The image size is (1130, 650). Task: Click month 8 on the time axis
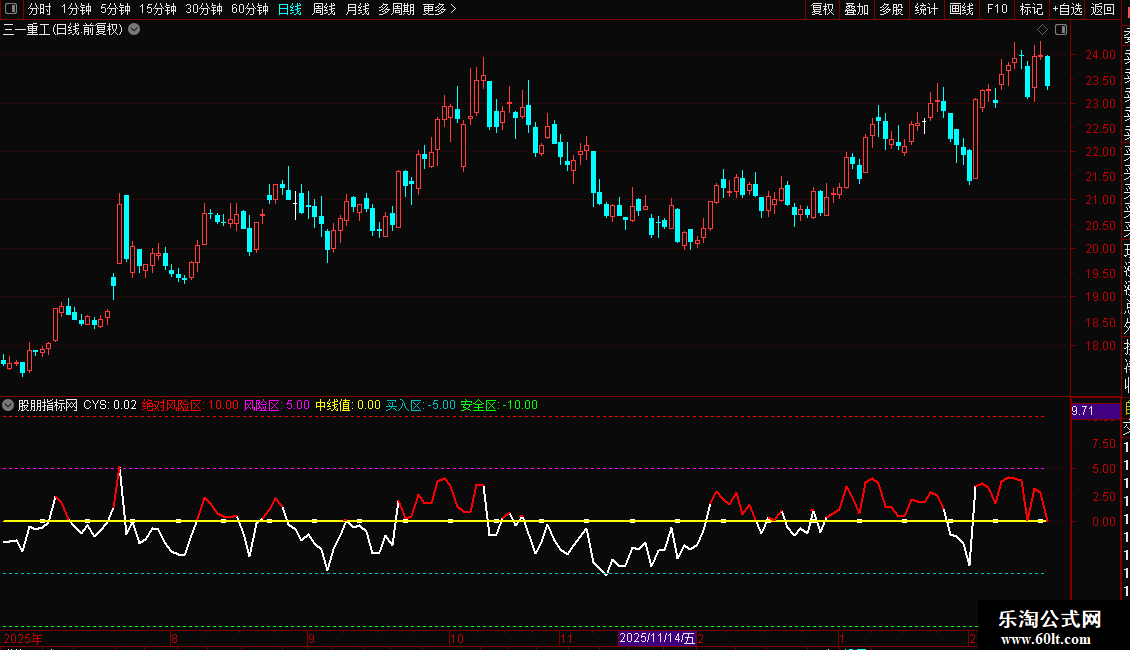pyautogui.click(x=174, y=638)
